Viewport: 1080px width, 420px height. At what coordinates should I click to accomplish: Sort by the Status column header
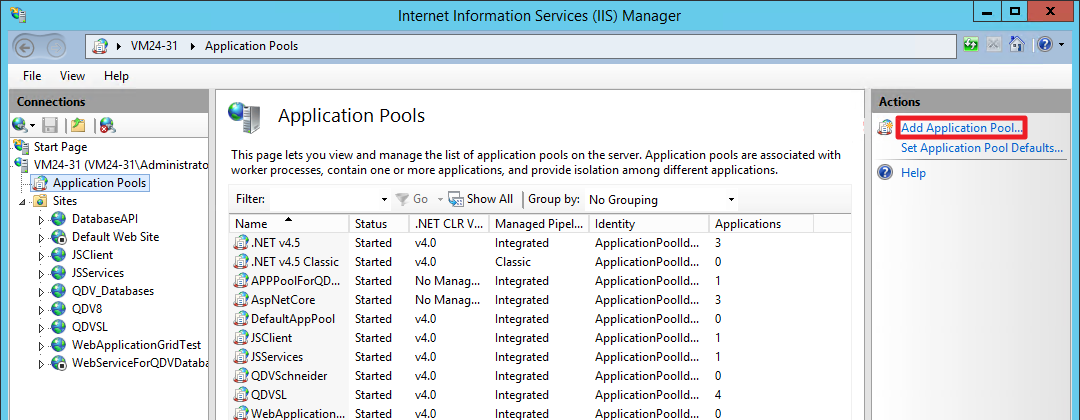click(x=370, y=224)
